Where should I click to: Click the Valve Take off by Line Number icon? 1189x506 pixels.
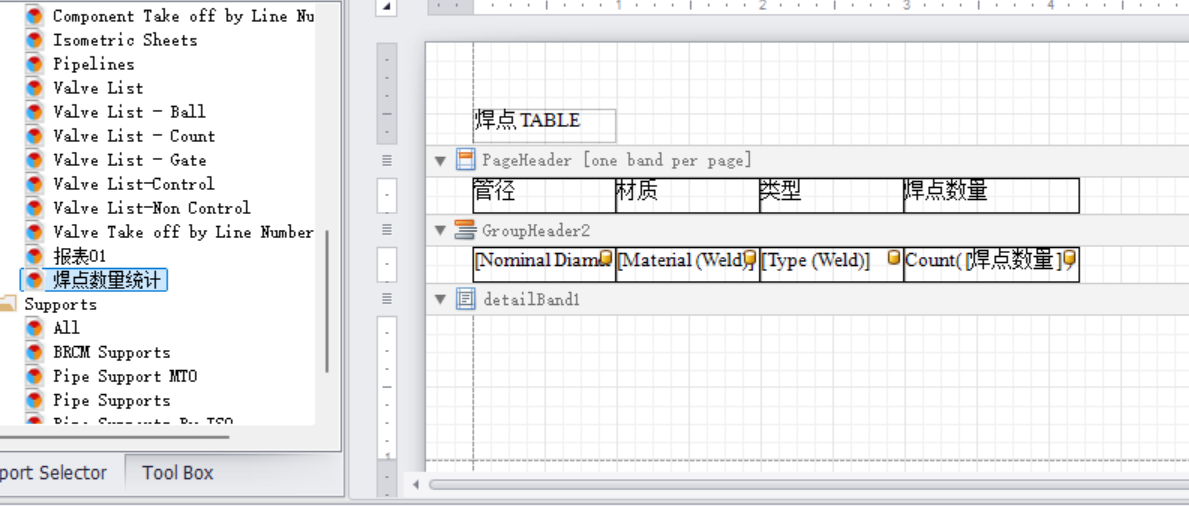coord(34,232)
